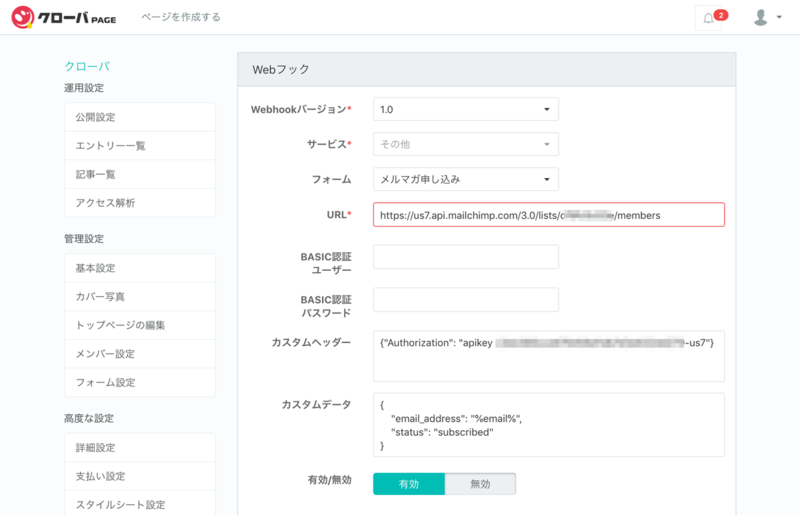Open フォーム設定 sidebar item
800x515 pixels.
click(x=140, y=382)
